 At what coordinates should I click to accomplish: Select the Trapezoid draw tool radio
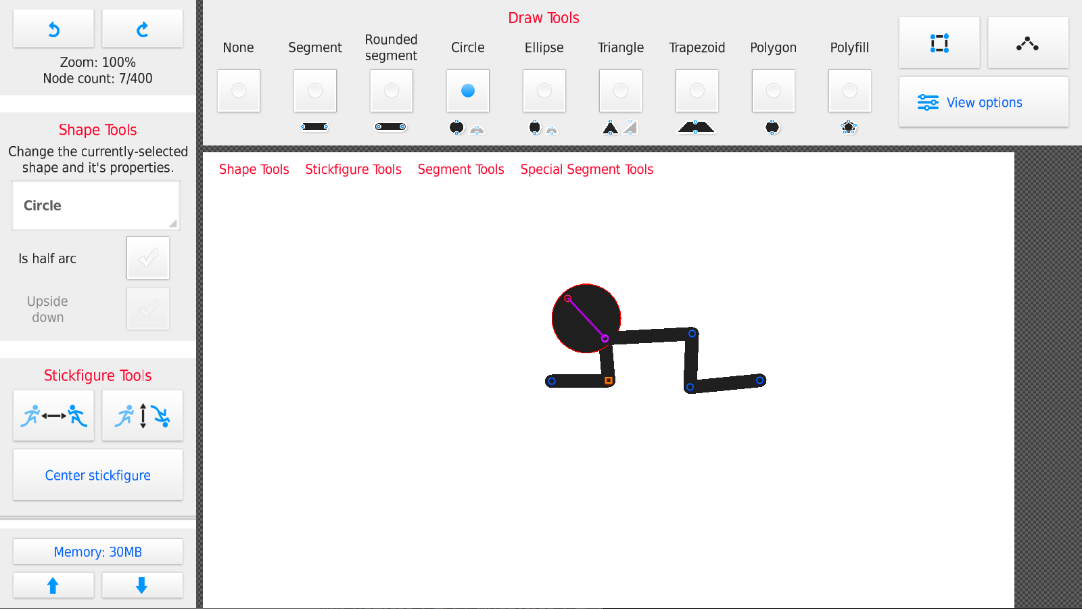coord(697,90)
